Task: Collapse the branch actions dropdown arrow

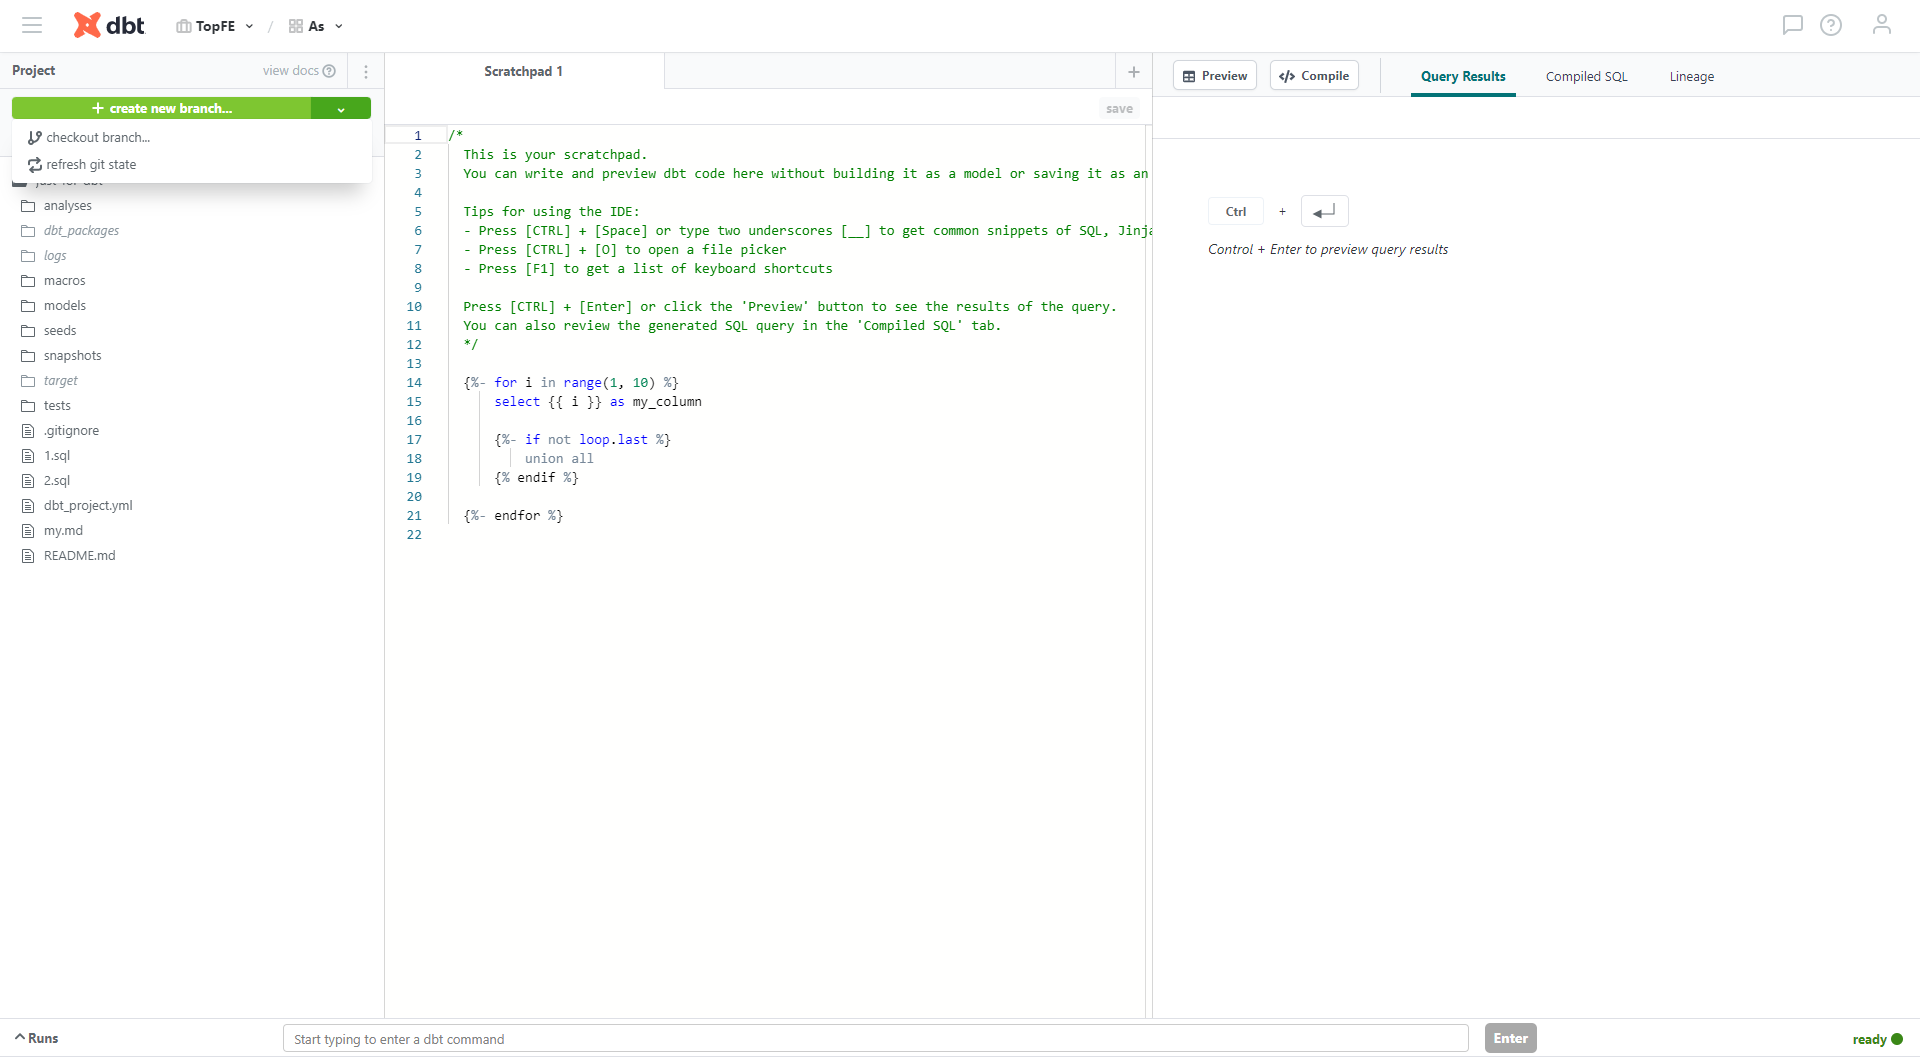Action: click(x=341, y=109)
